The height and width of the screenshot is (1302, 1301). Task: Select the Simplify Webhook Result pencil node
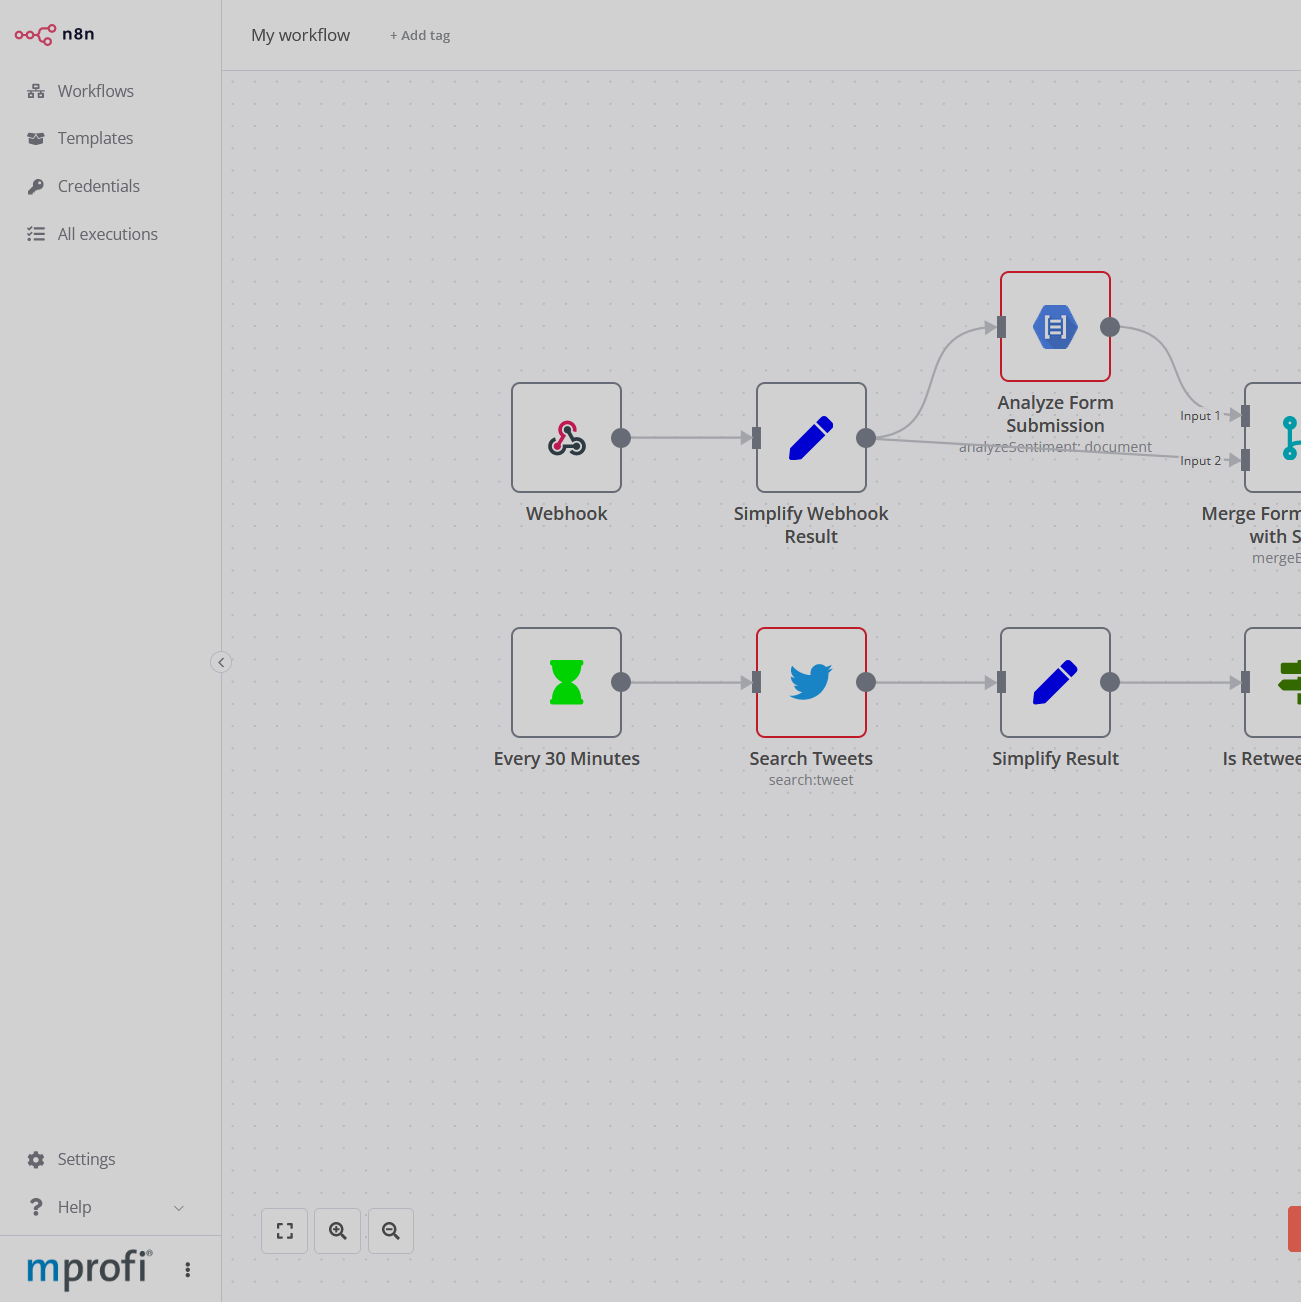click(x=811, y=438)
